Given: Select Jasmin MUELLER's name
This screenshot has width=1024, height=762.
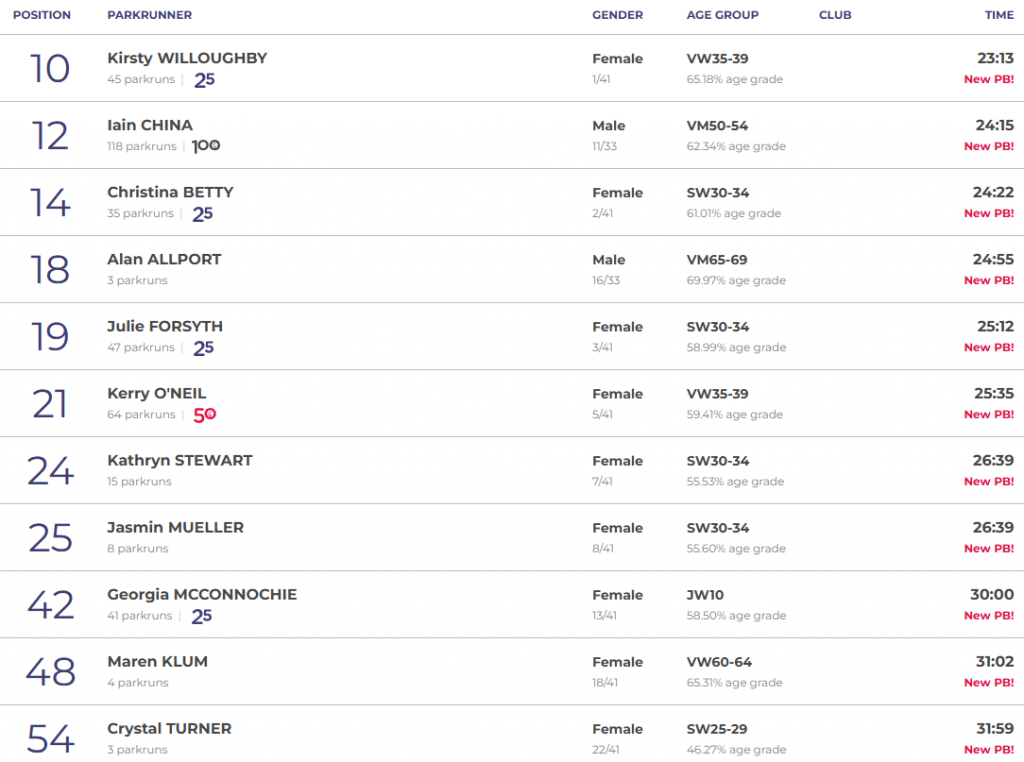Looking at the screenshot, I should pos(175,527).
